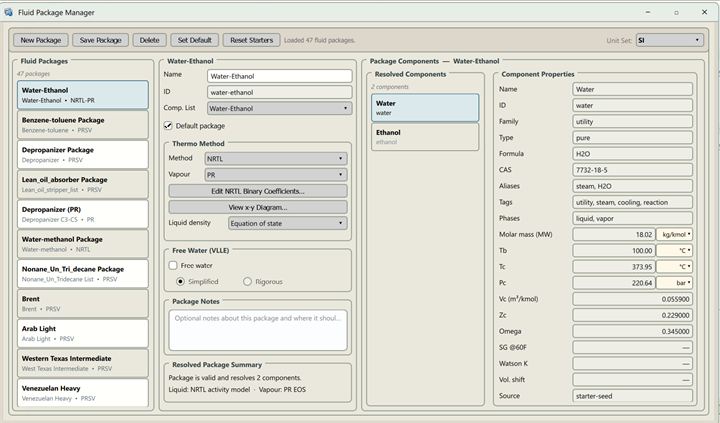720x423 pixels.
Task: Click the Tb value 100.00
Action: tap(613, 250)
